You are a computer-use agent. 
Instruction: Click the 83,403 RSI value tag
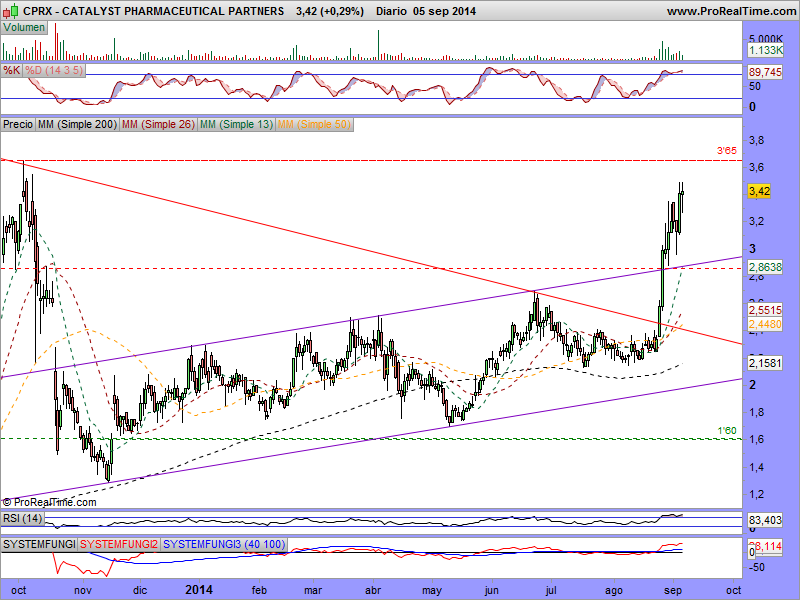point(765,520)
